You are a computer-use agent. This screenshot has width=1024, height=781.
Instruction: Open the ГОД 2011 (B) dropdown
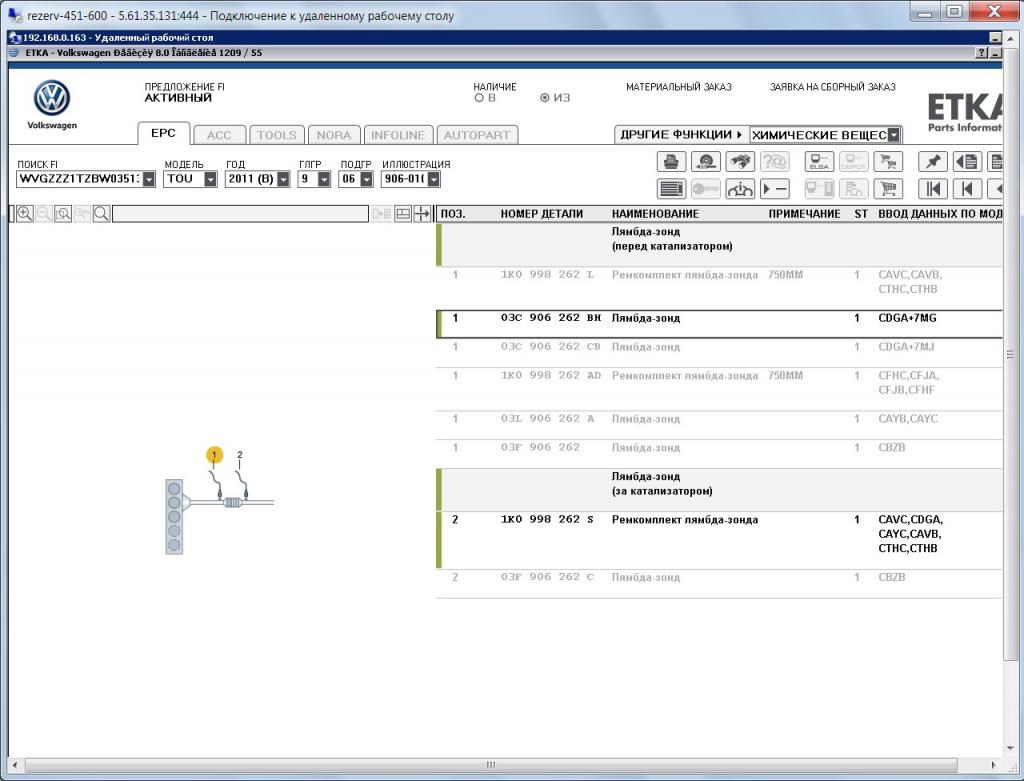pos(283,179)
